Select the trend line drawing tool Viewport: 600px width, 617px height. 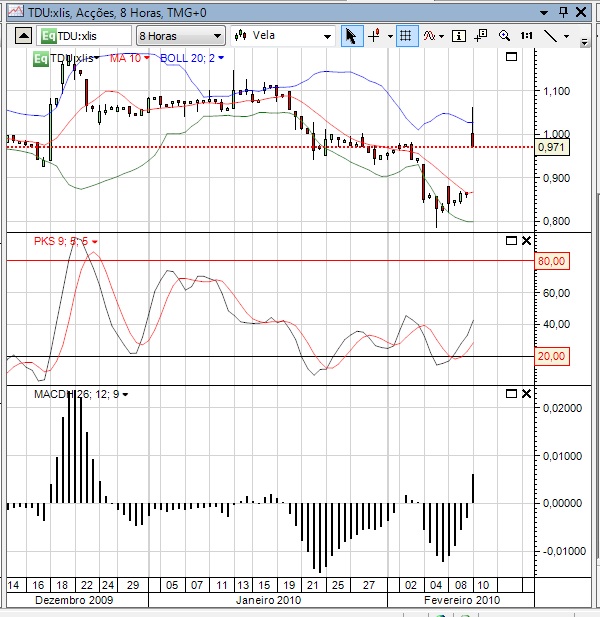pyautogui.click(x=550, y=36)
